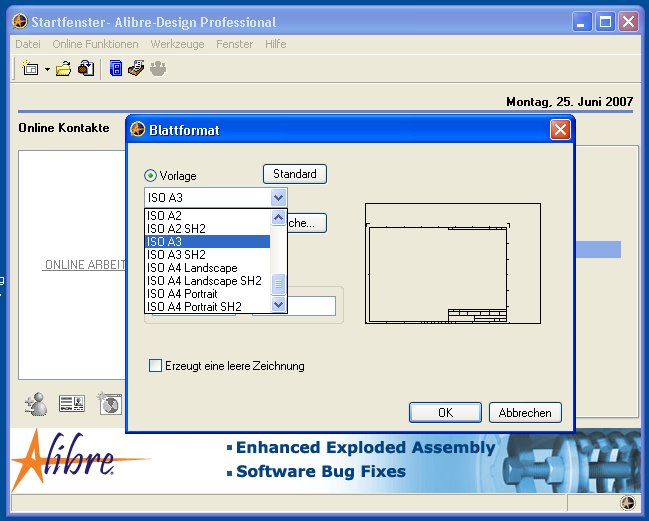649x521 pixels.
Task: Click the Alibre logo in Blattformat title
Action: pyautogui.click(x=138, y=129)
